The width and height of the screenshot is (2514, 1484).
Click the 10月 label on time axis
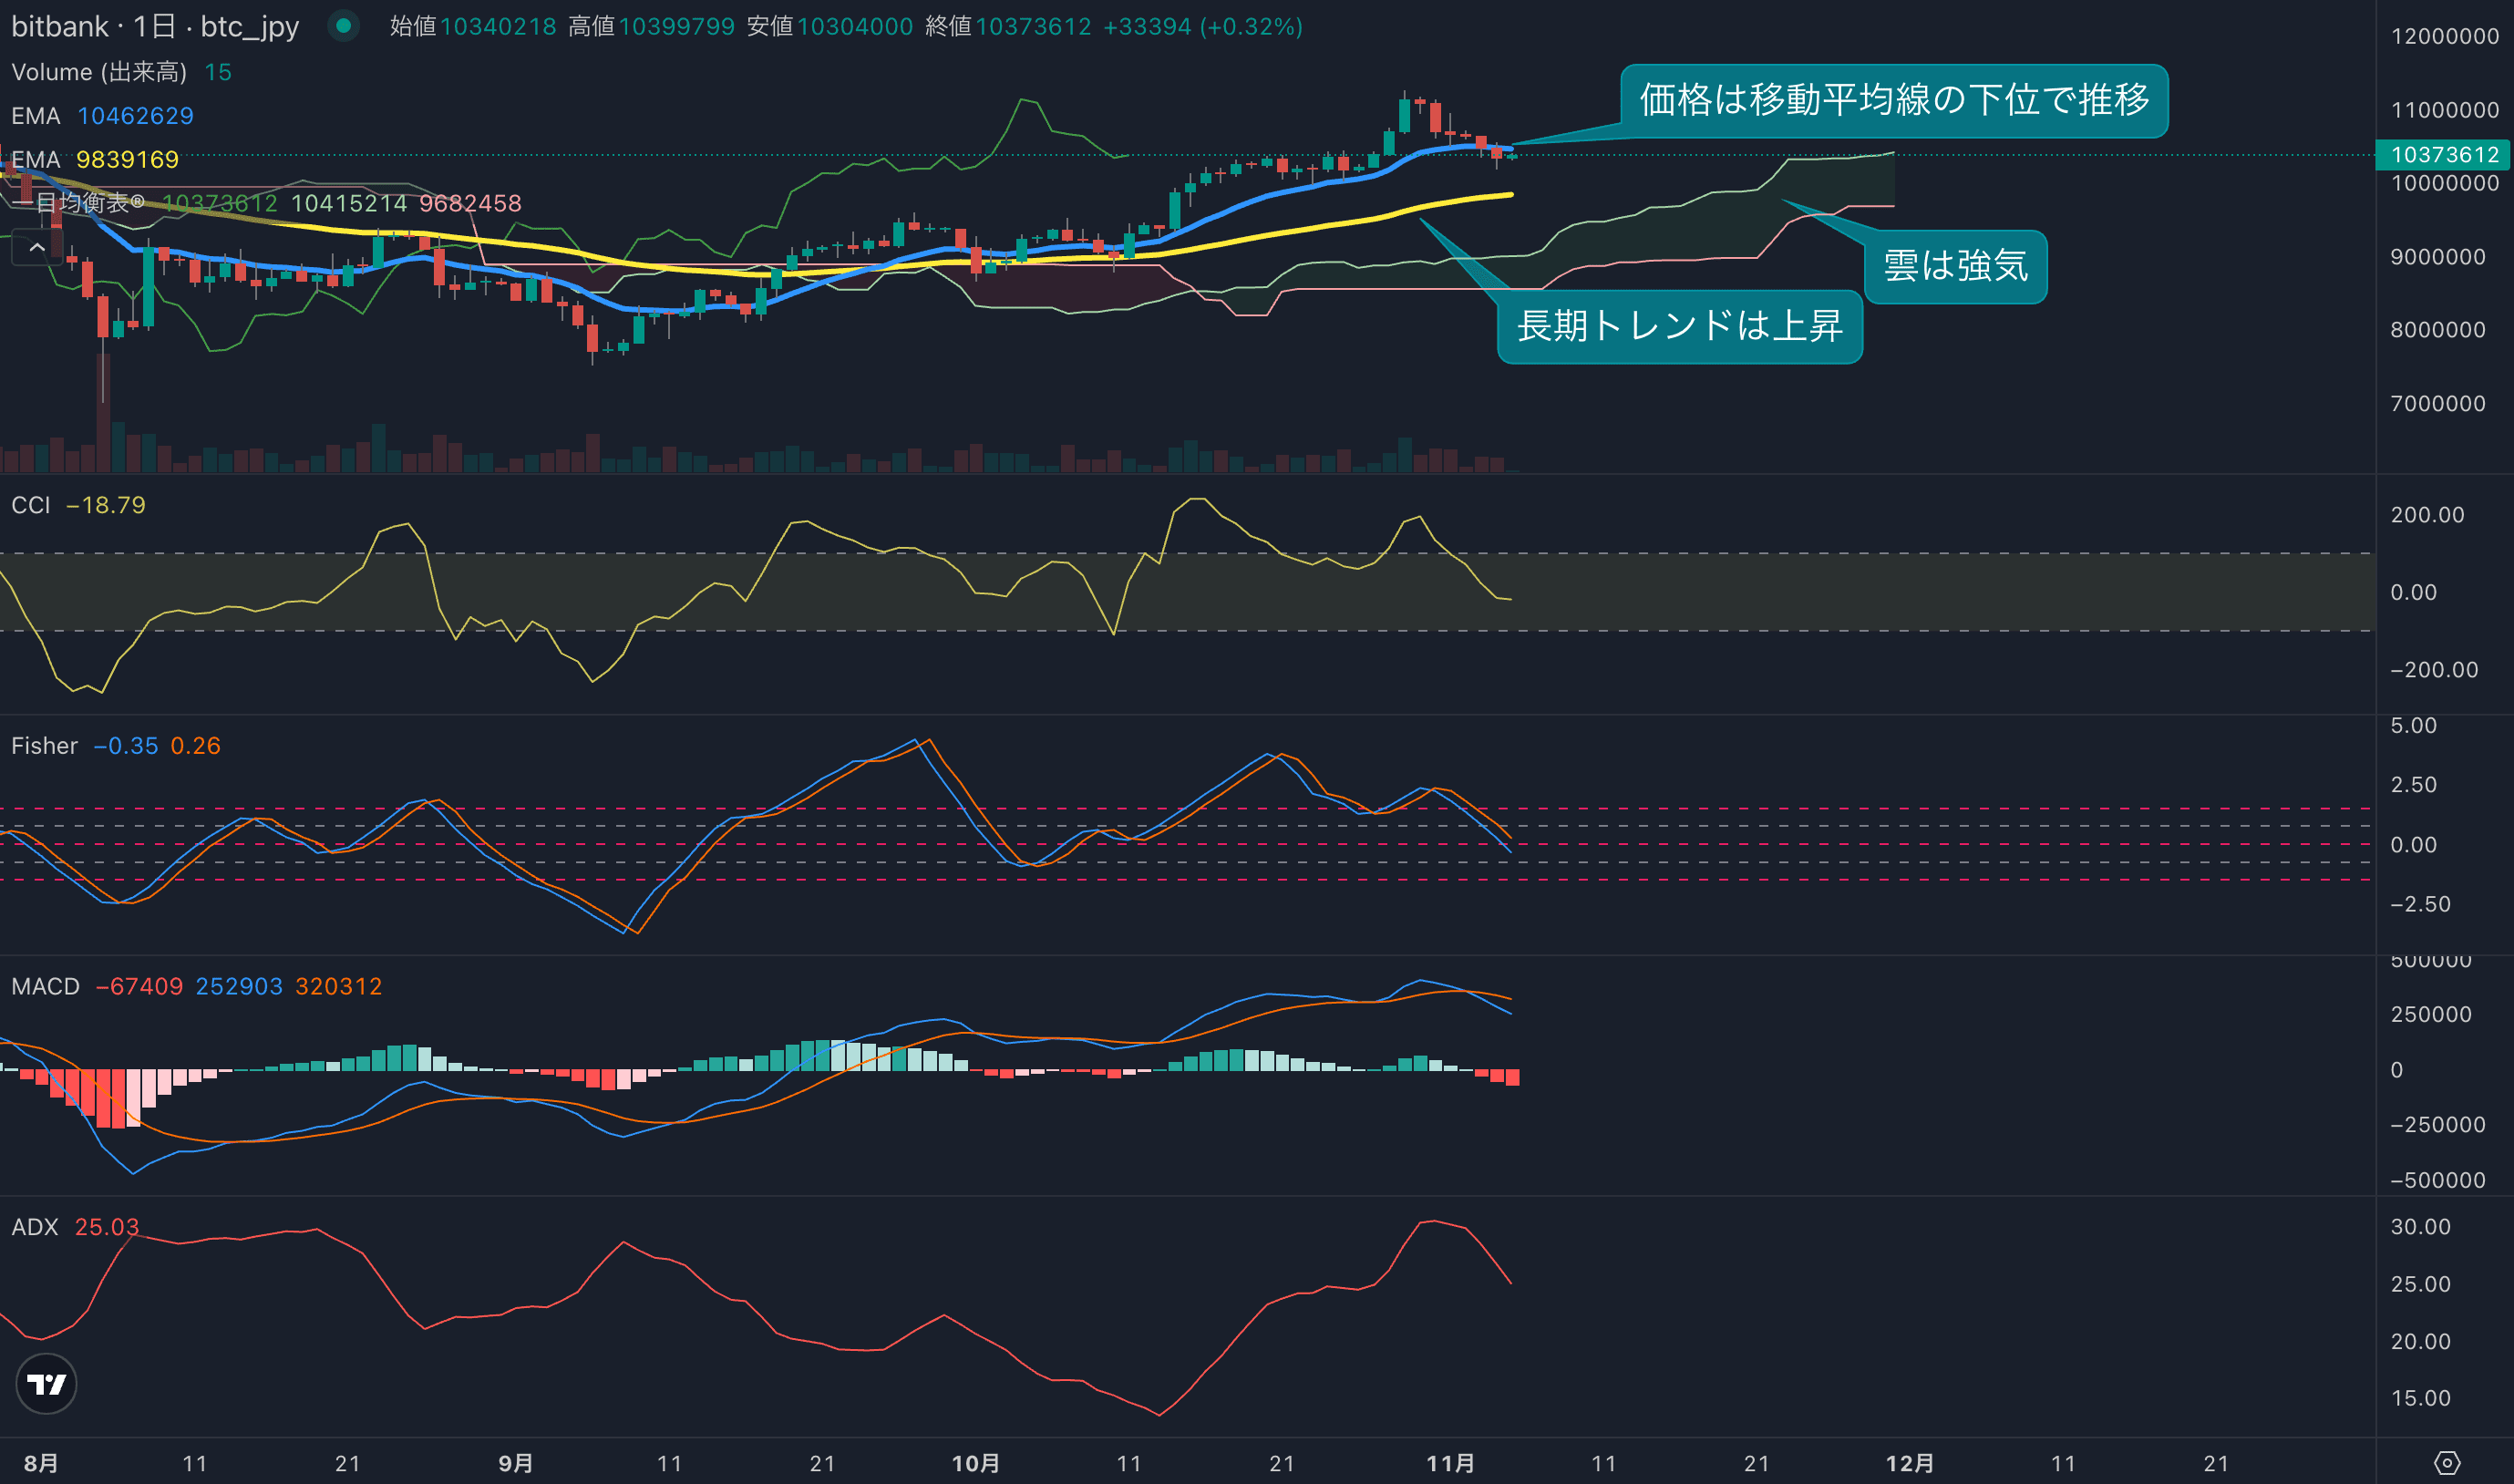tap(975, 1463)
